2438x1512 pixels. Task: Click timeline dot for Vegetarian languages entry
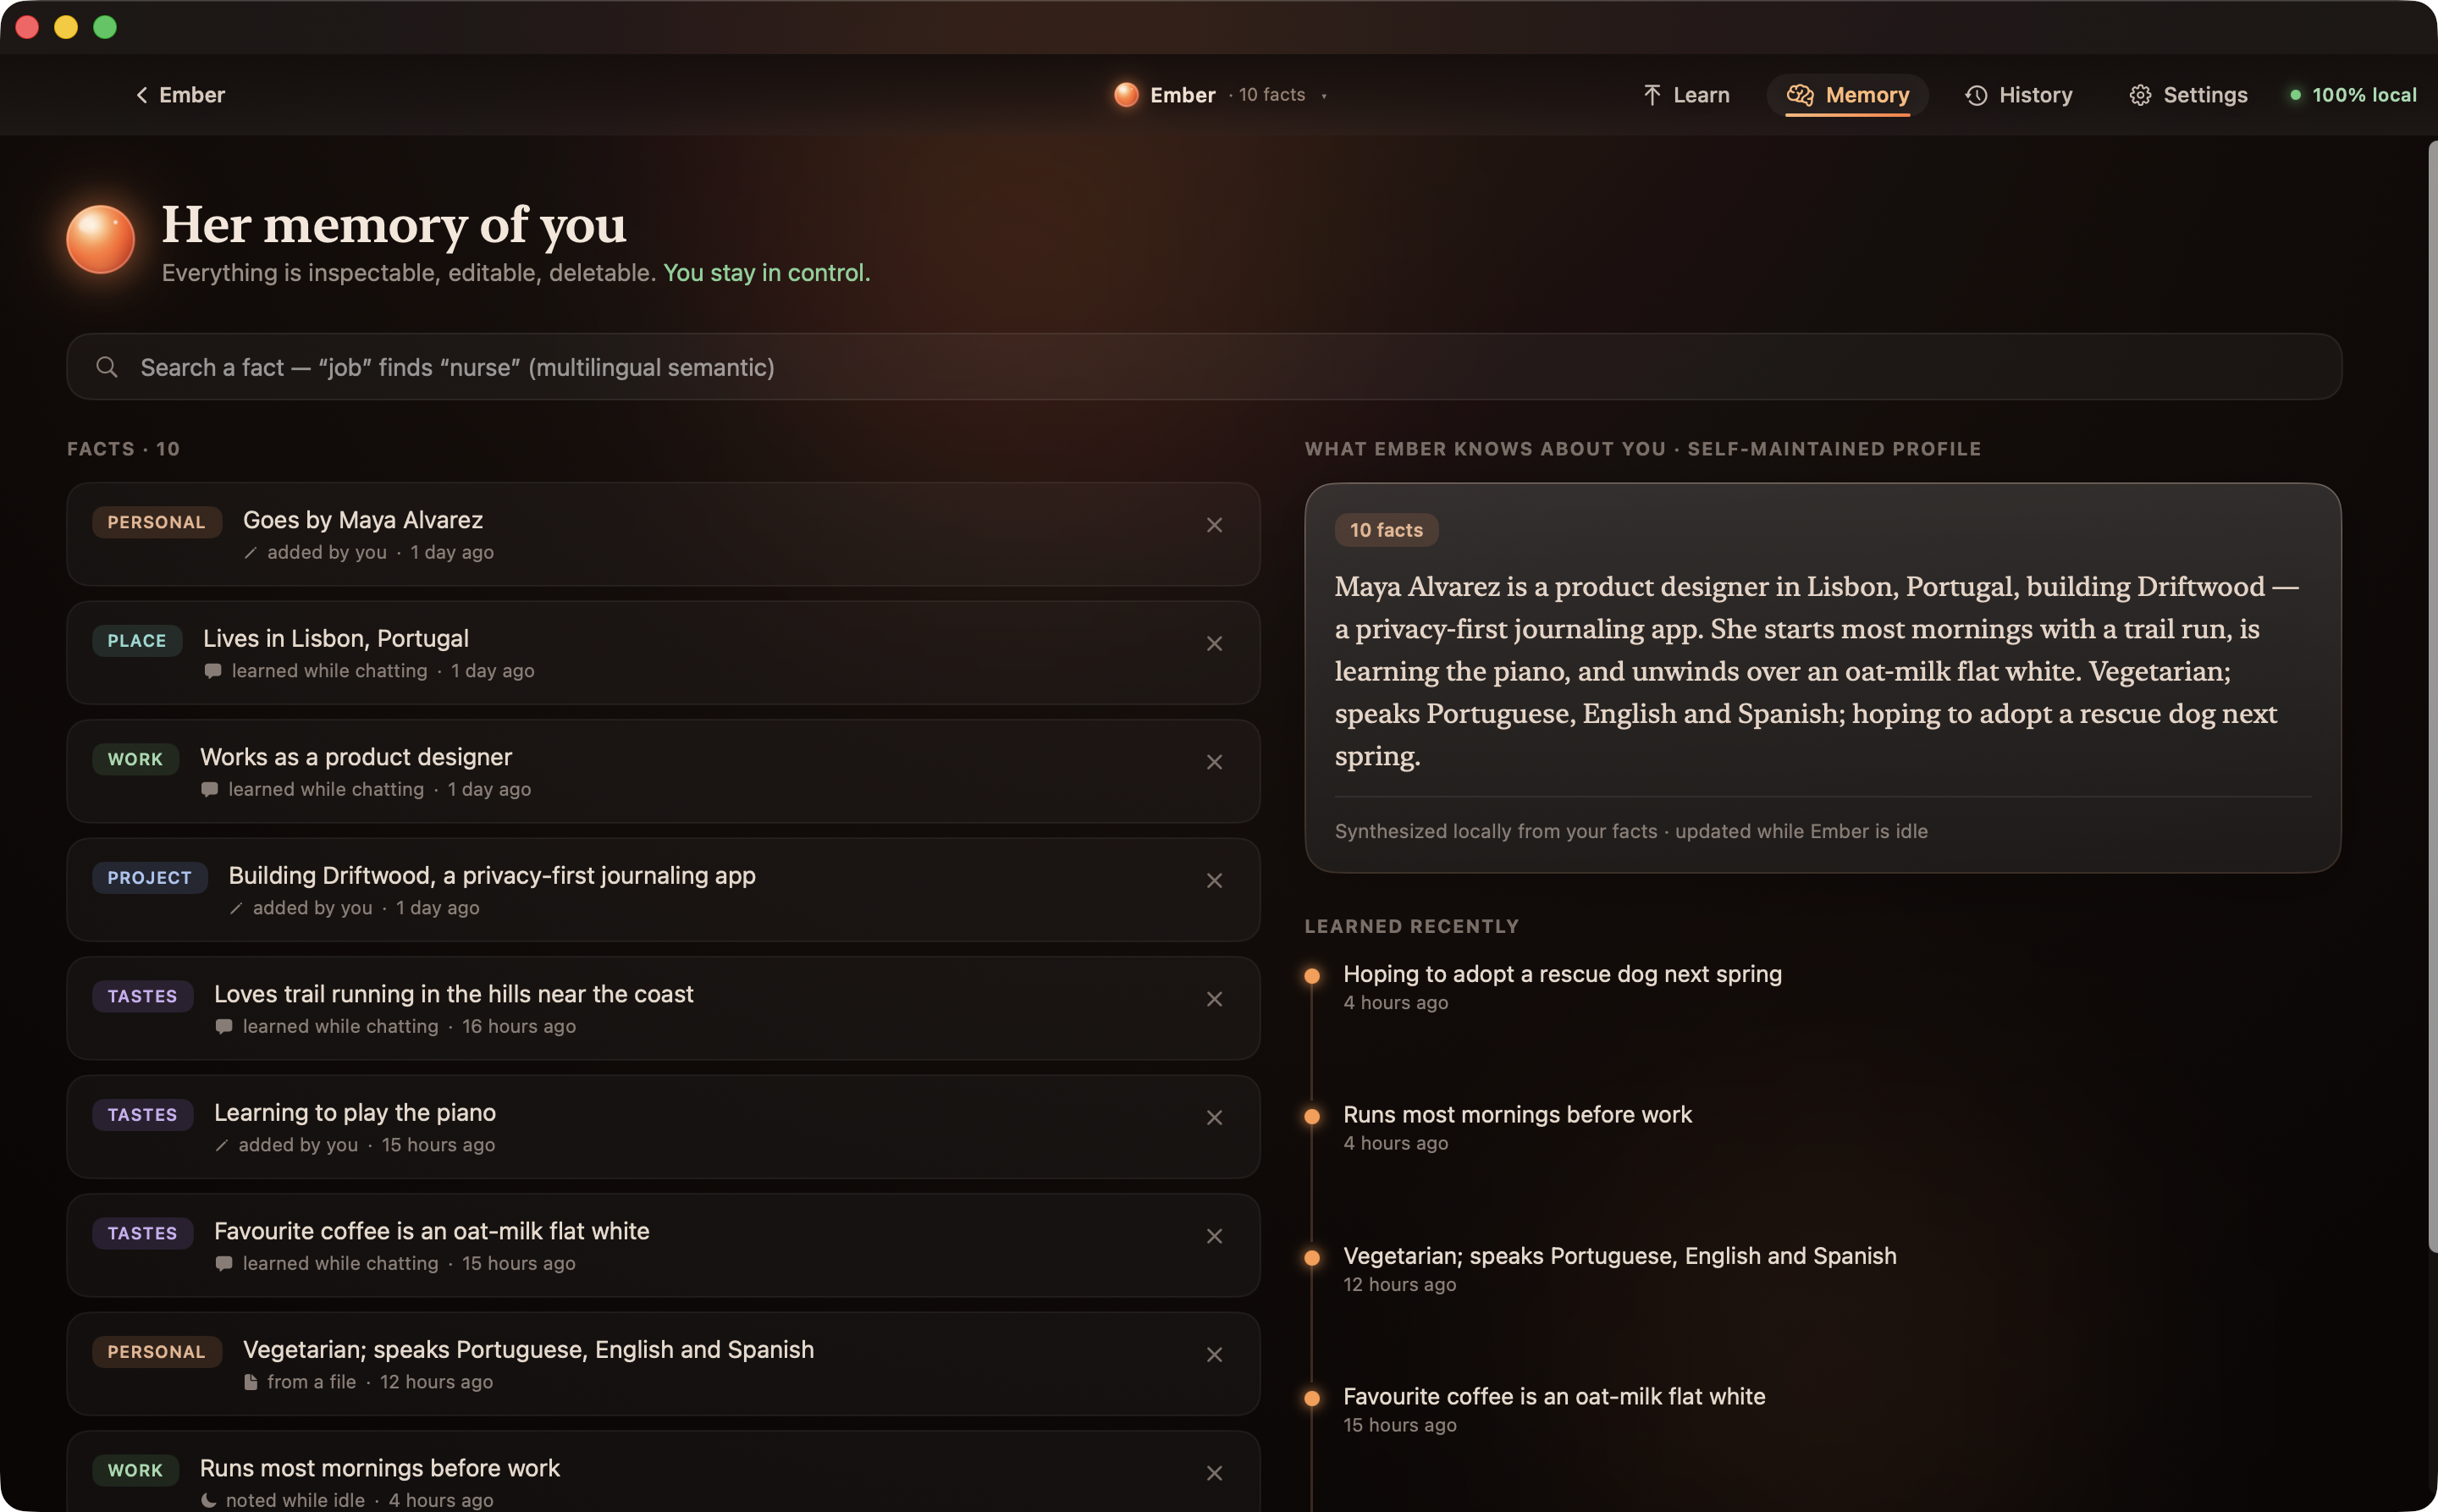click(x=1312, y=1258)
